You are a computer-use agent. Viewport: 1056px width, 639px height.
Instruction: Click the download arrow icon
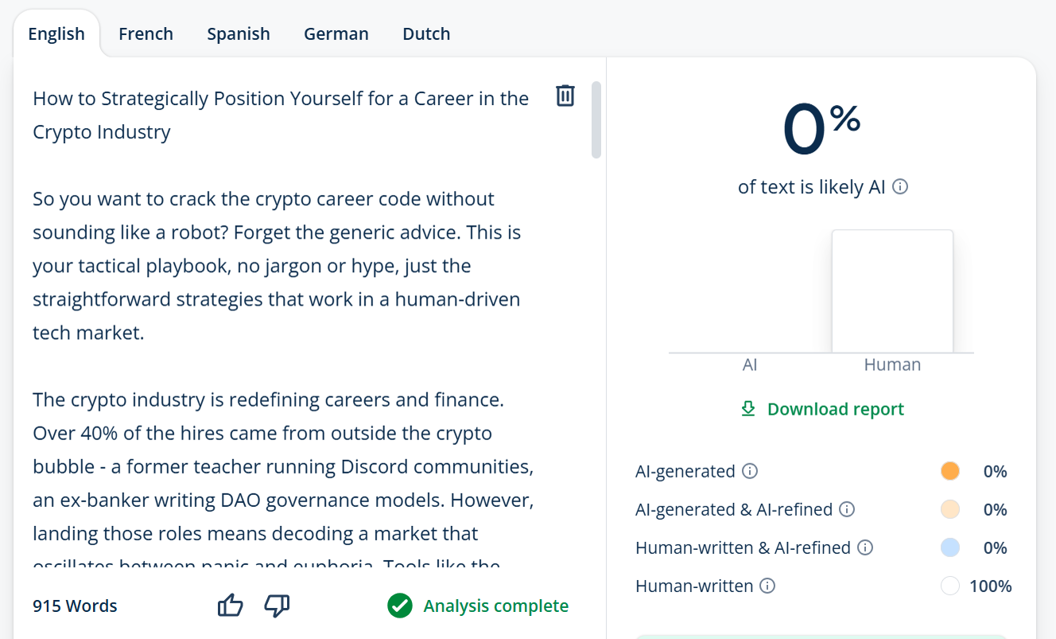point(748,409)
